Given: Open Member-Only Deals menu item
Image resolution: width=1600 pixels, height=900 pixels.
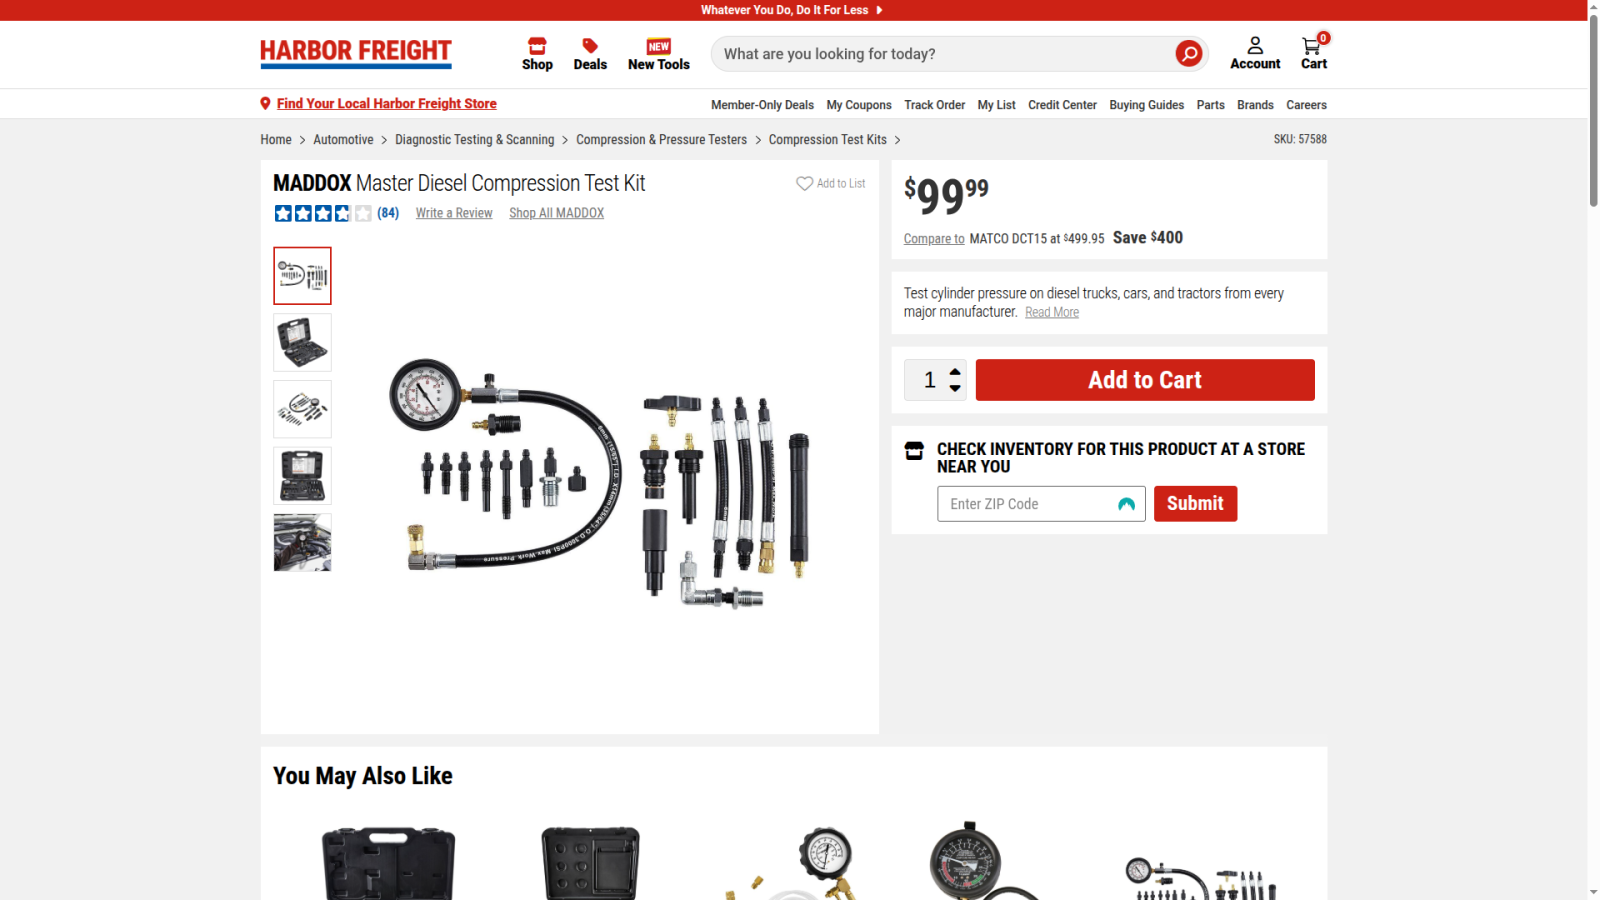Looking at the screenshot, I should [x=762, y=105].
